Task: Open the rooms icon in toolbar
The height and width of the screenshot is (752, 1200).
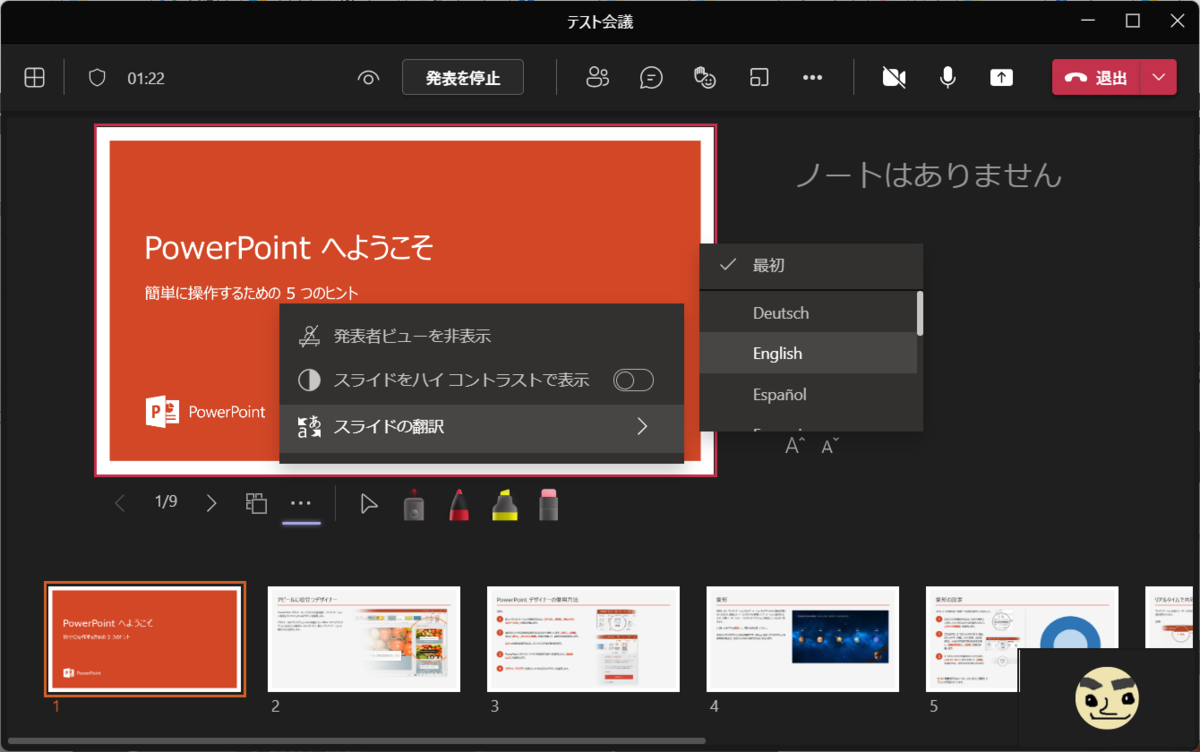Action: (x=759, y=78)
